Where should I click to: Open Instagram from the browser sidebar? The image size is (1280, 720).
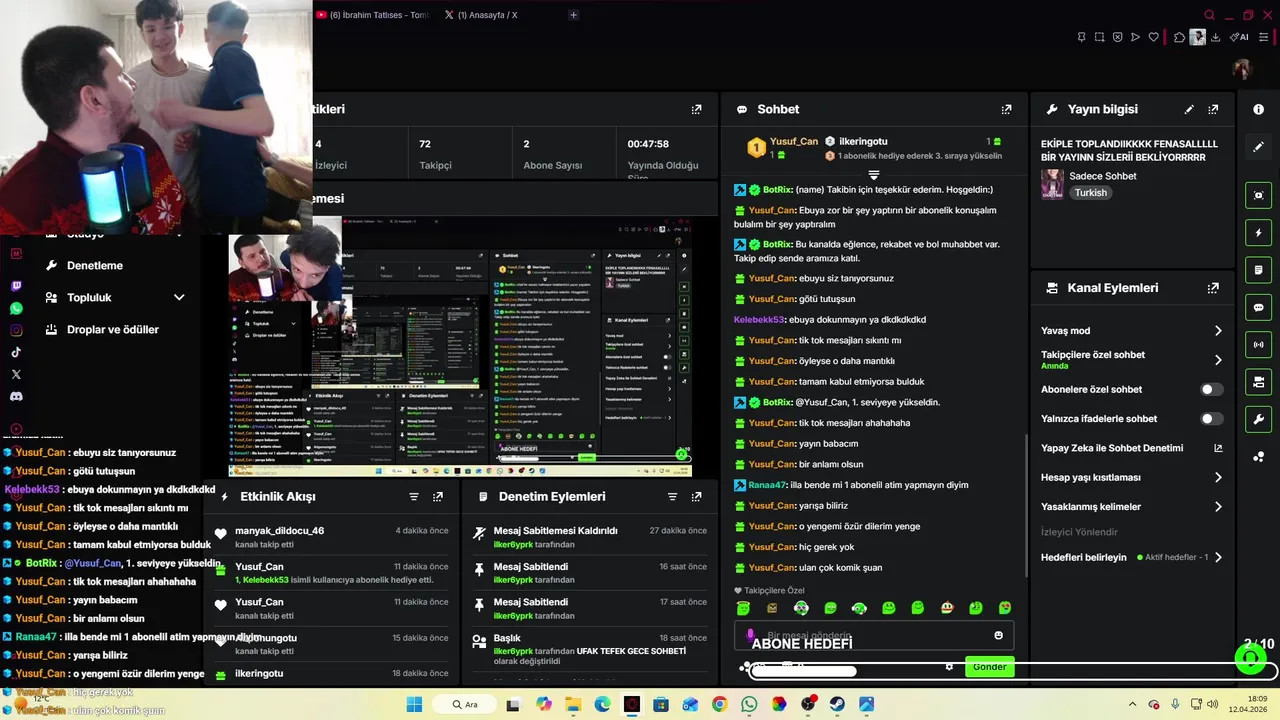tap(16, 330)
